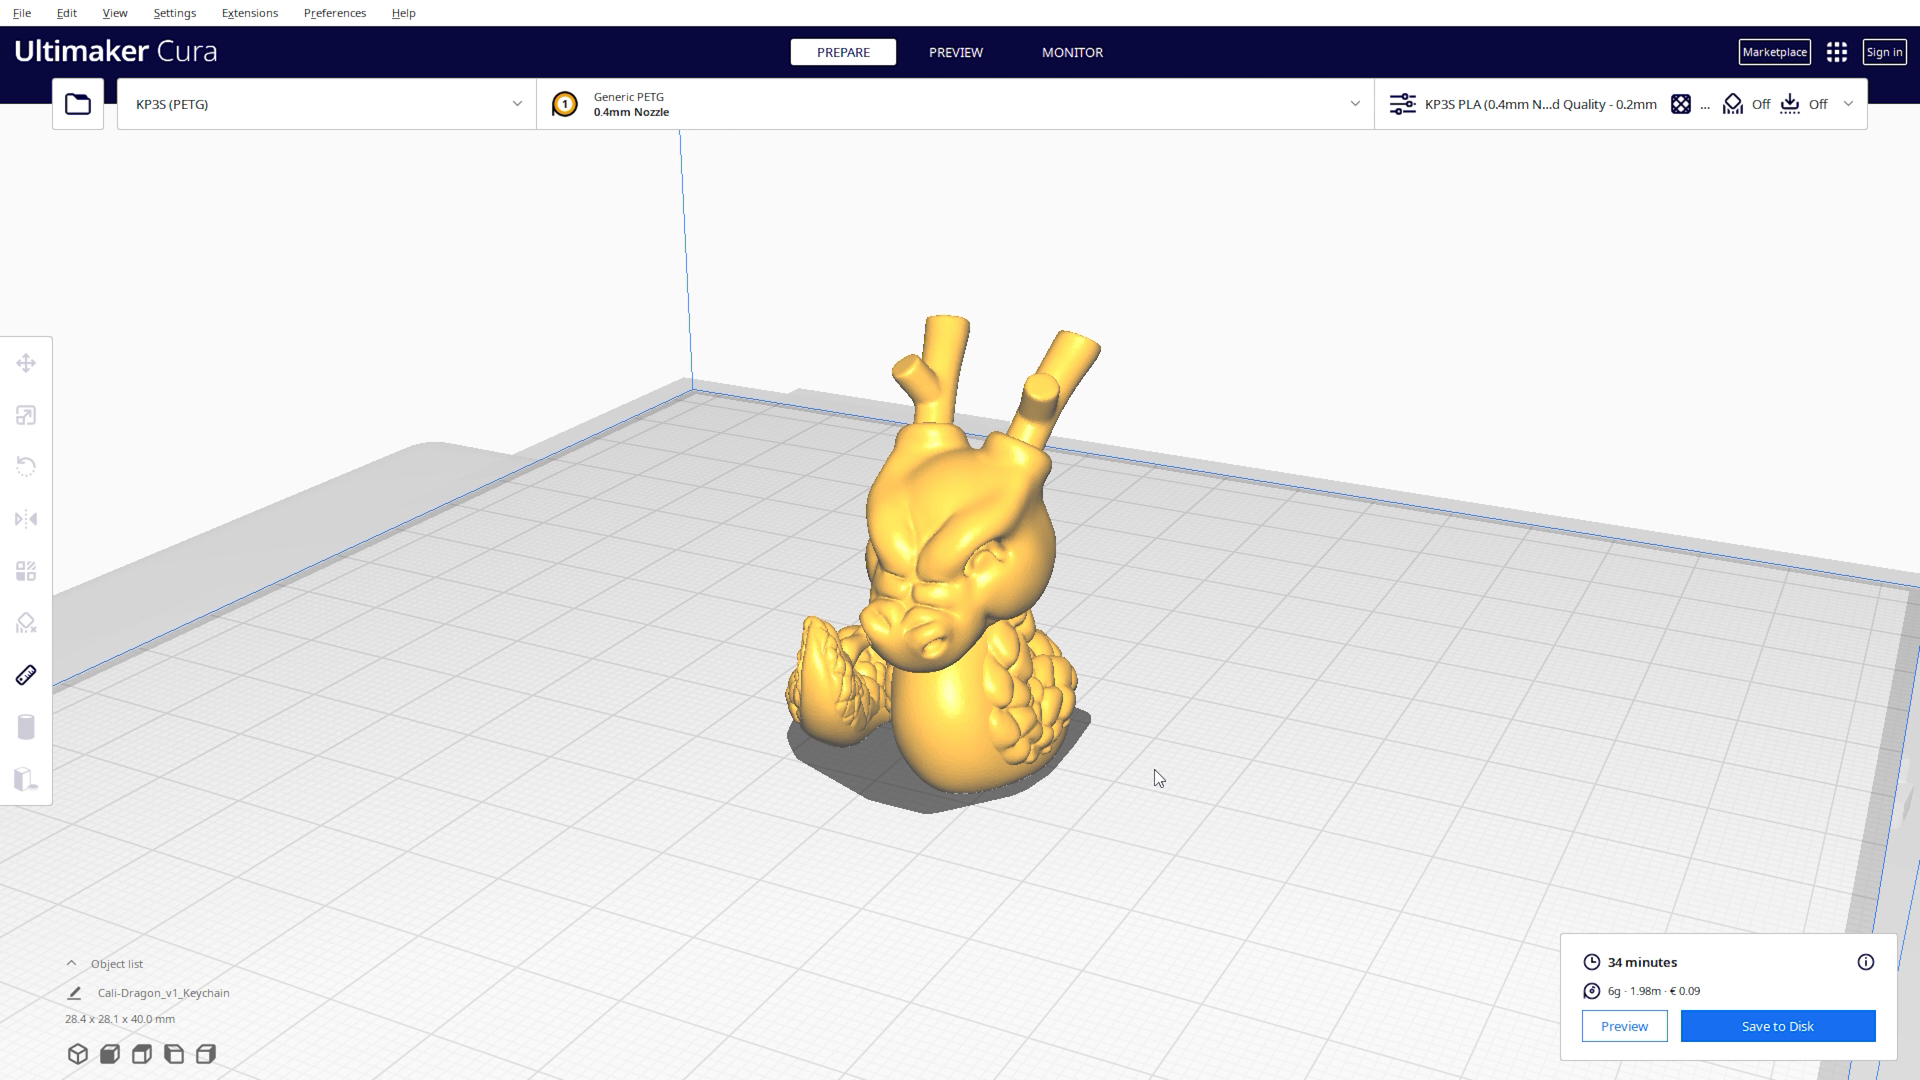Select the Move tool in left toolbar

(26, 363)
